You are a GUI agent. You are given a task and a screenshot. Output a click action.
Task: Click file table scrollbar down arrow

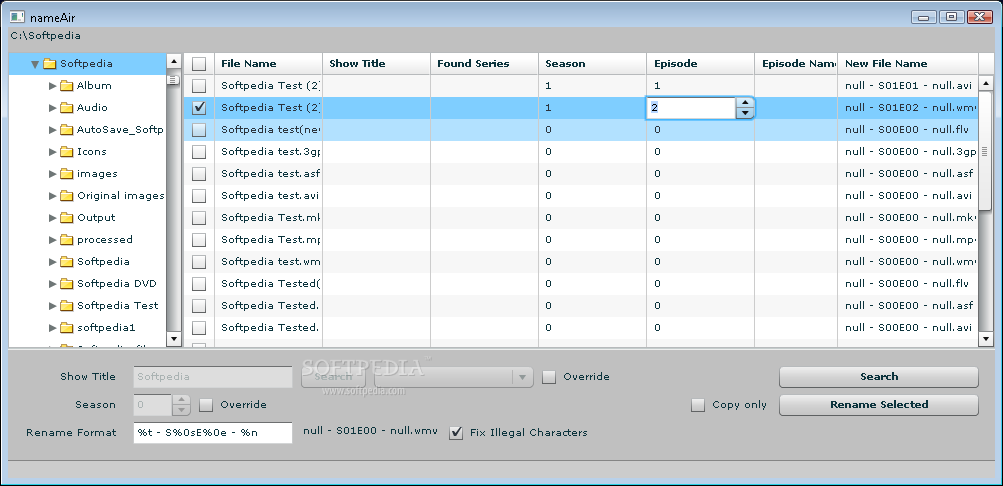pos(985,339)
